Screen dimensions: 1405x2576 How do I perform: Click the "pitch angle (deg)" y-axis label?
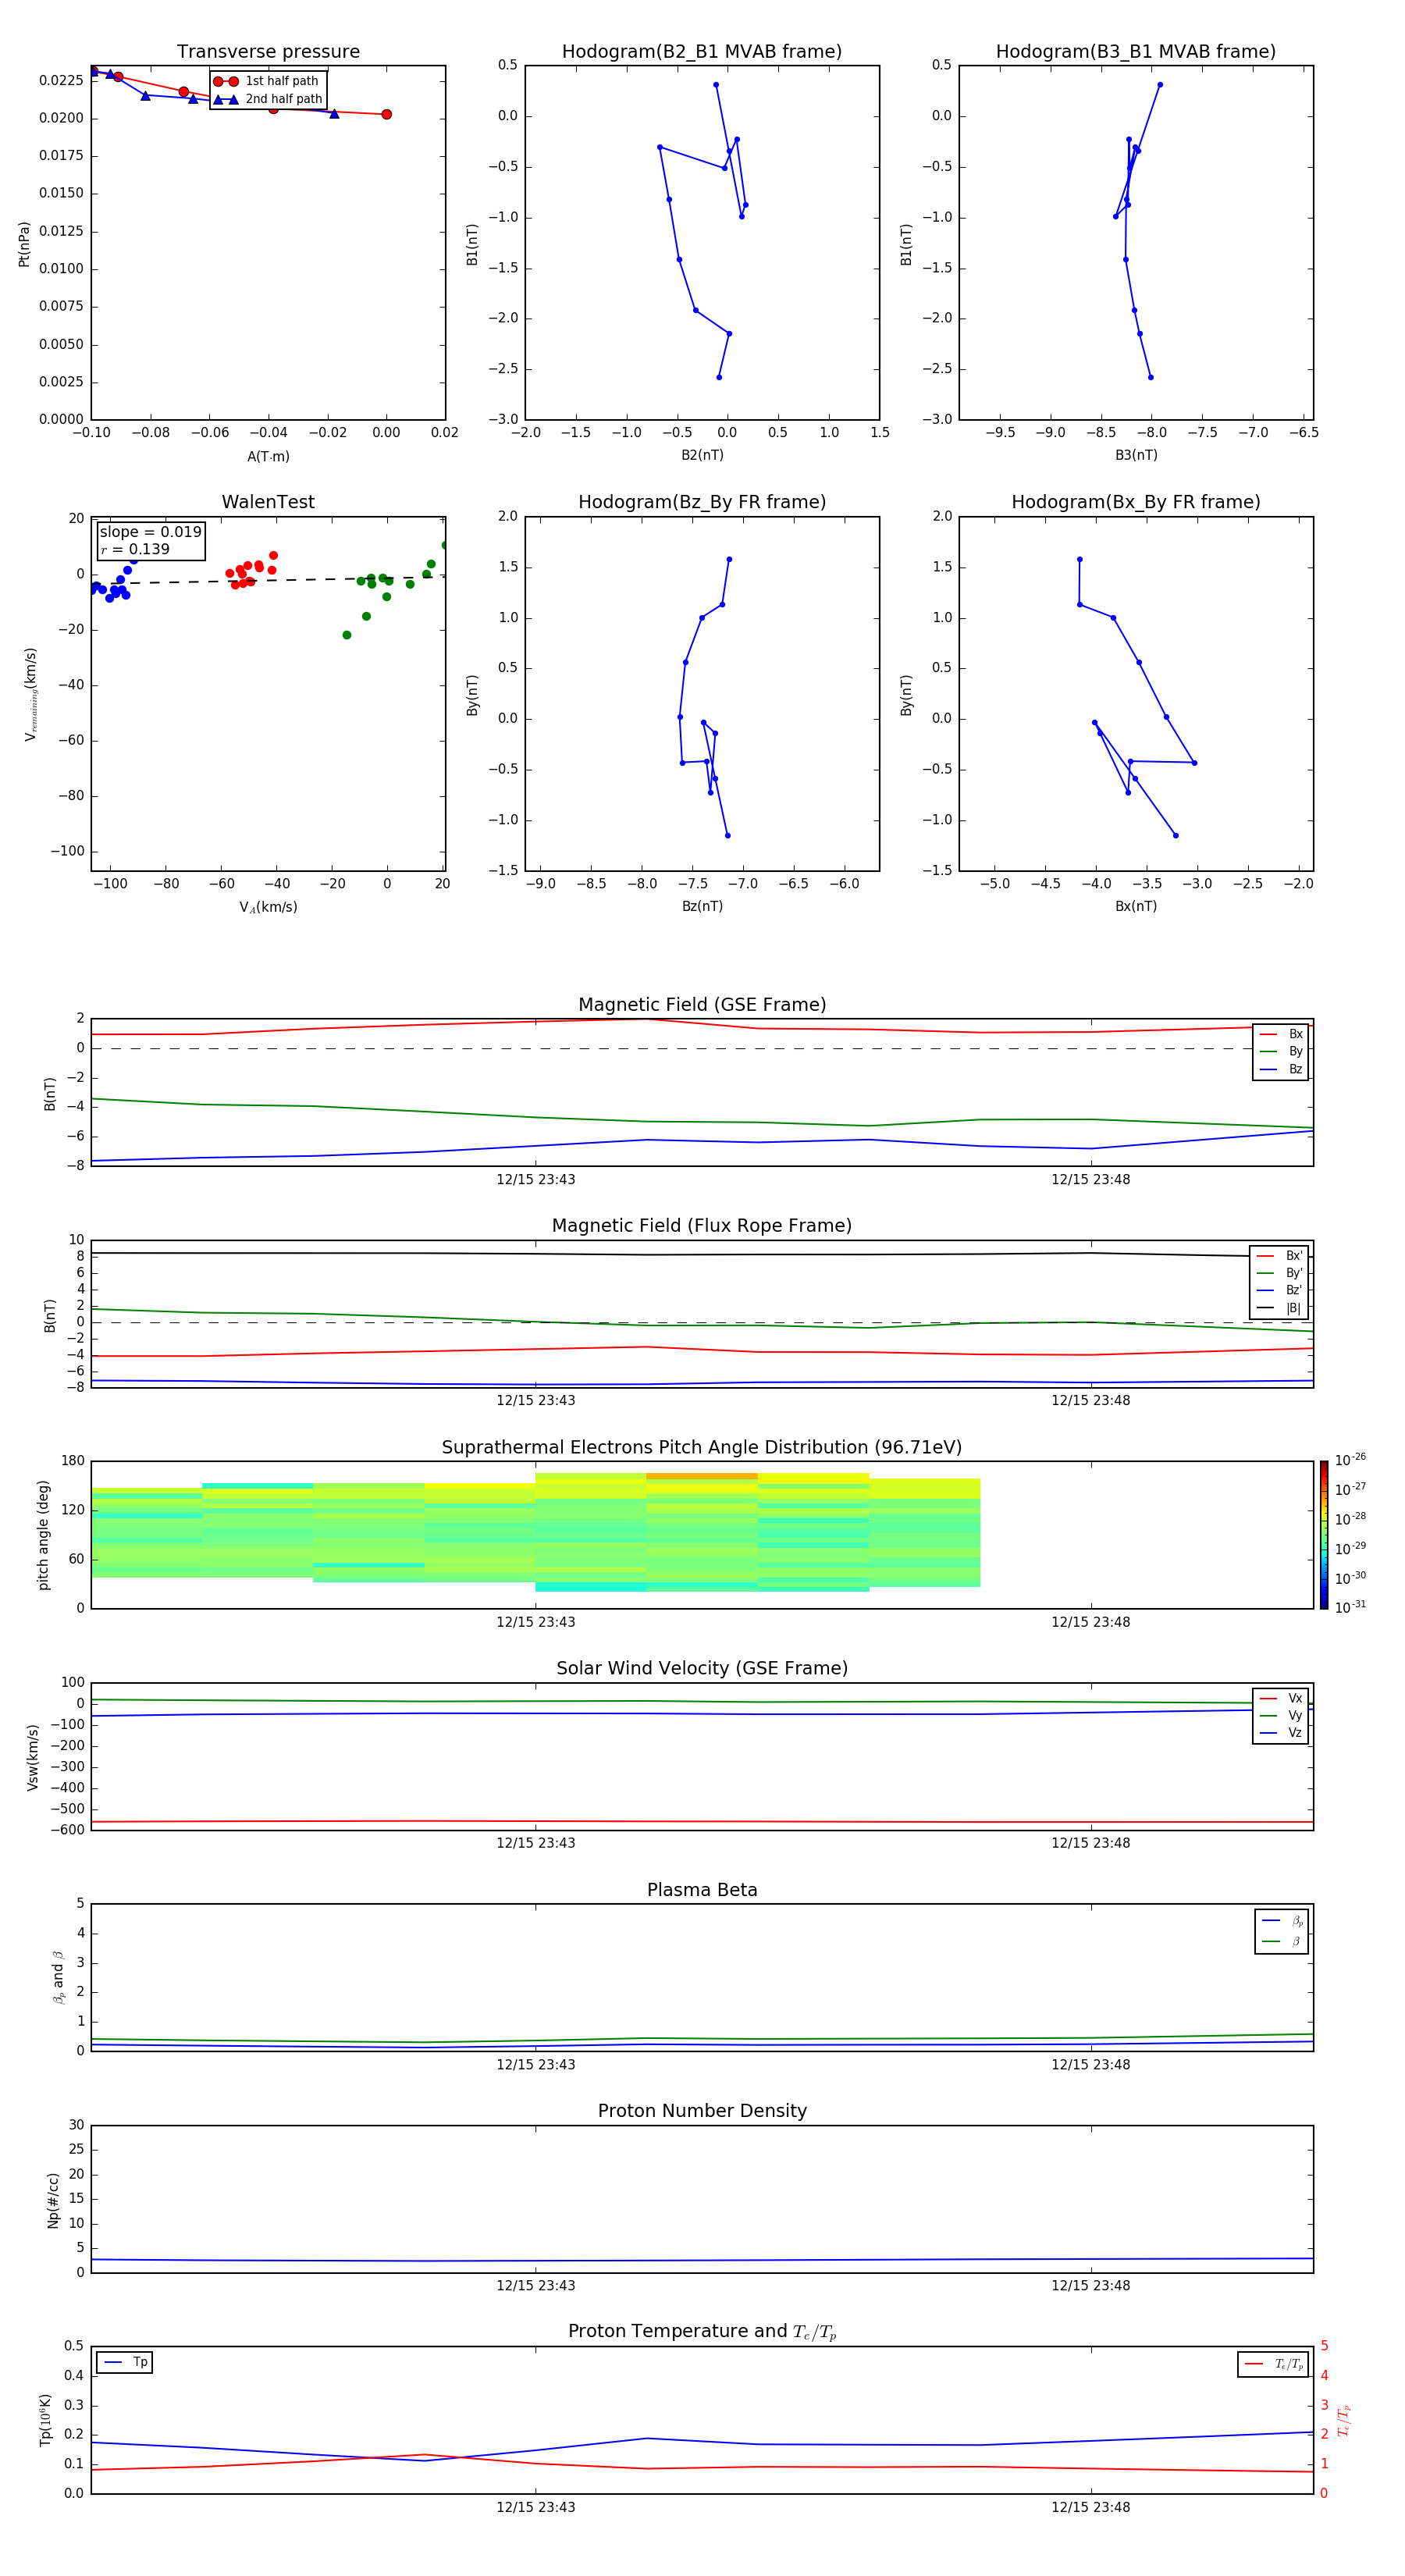[43, 1535]
